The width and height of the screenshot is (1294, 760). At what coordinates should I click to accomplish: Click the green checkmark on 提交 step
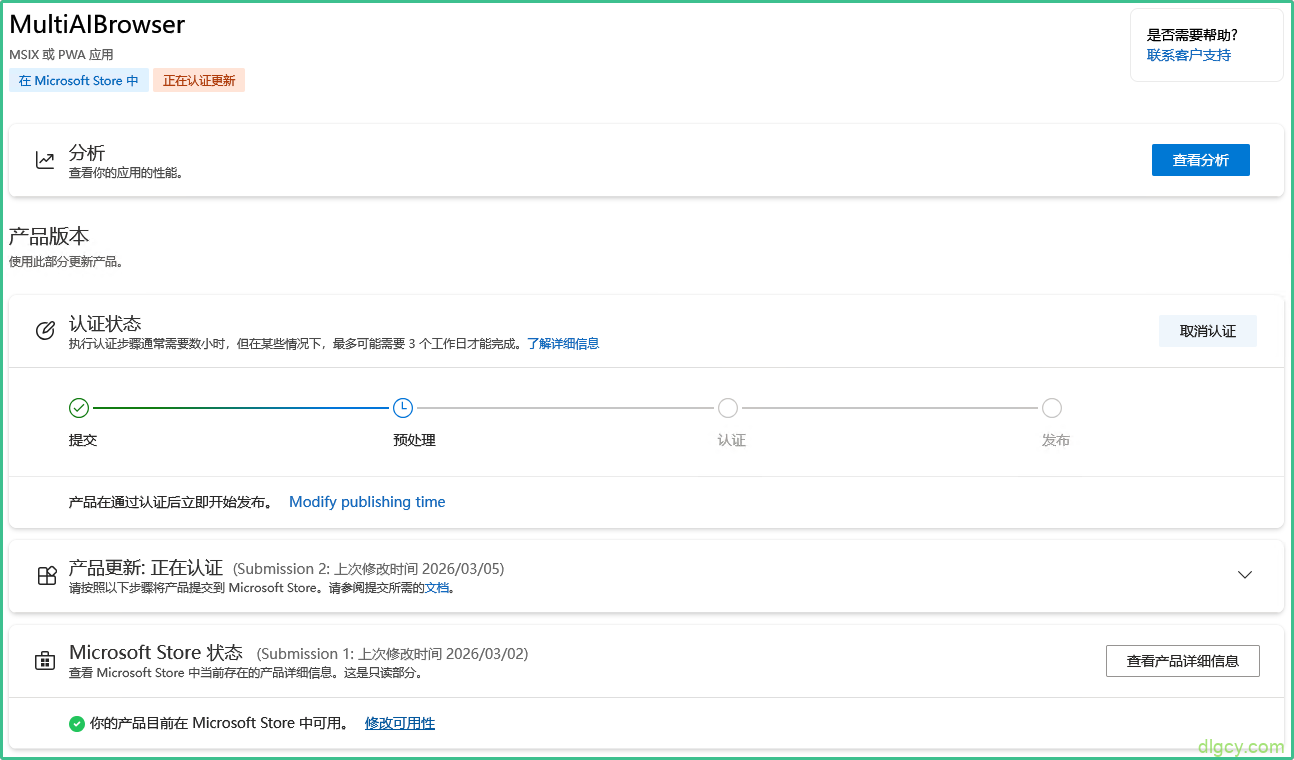[79, 408]
